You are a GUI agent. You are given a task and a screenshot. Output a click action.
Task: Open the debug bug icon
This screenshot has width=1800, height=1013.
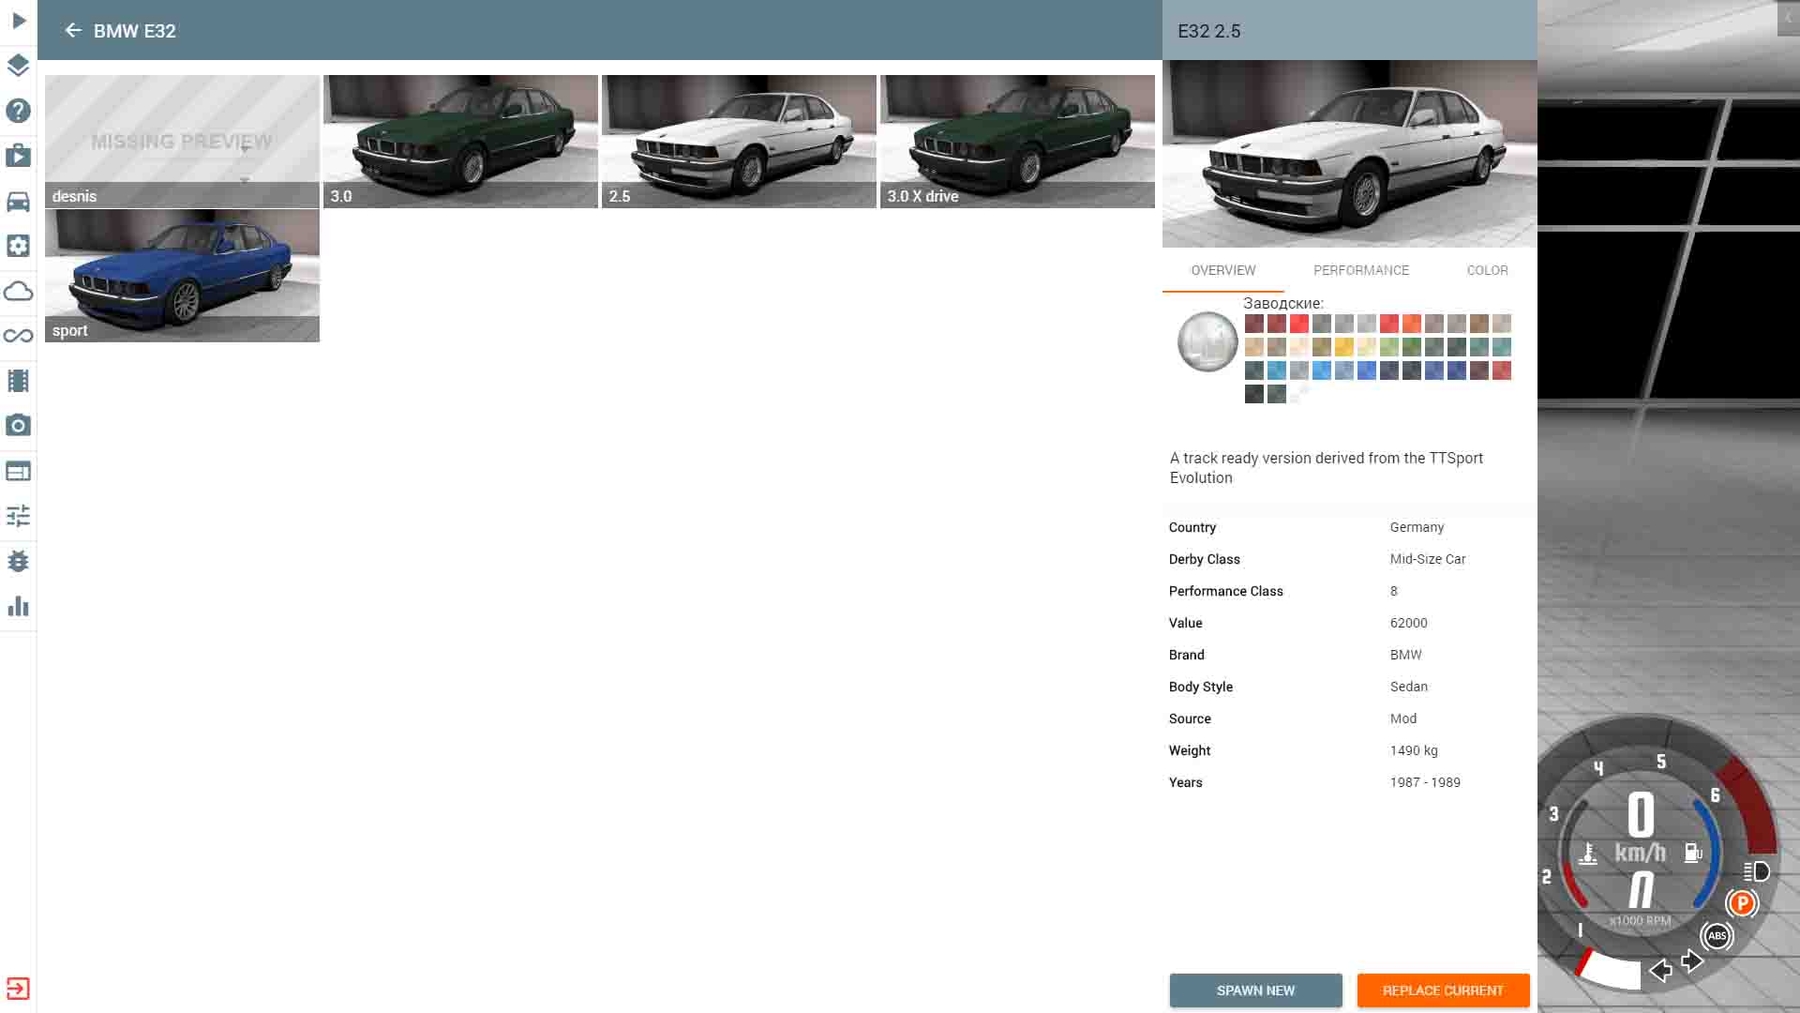(x=18, y=561)
